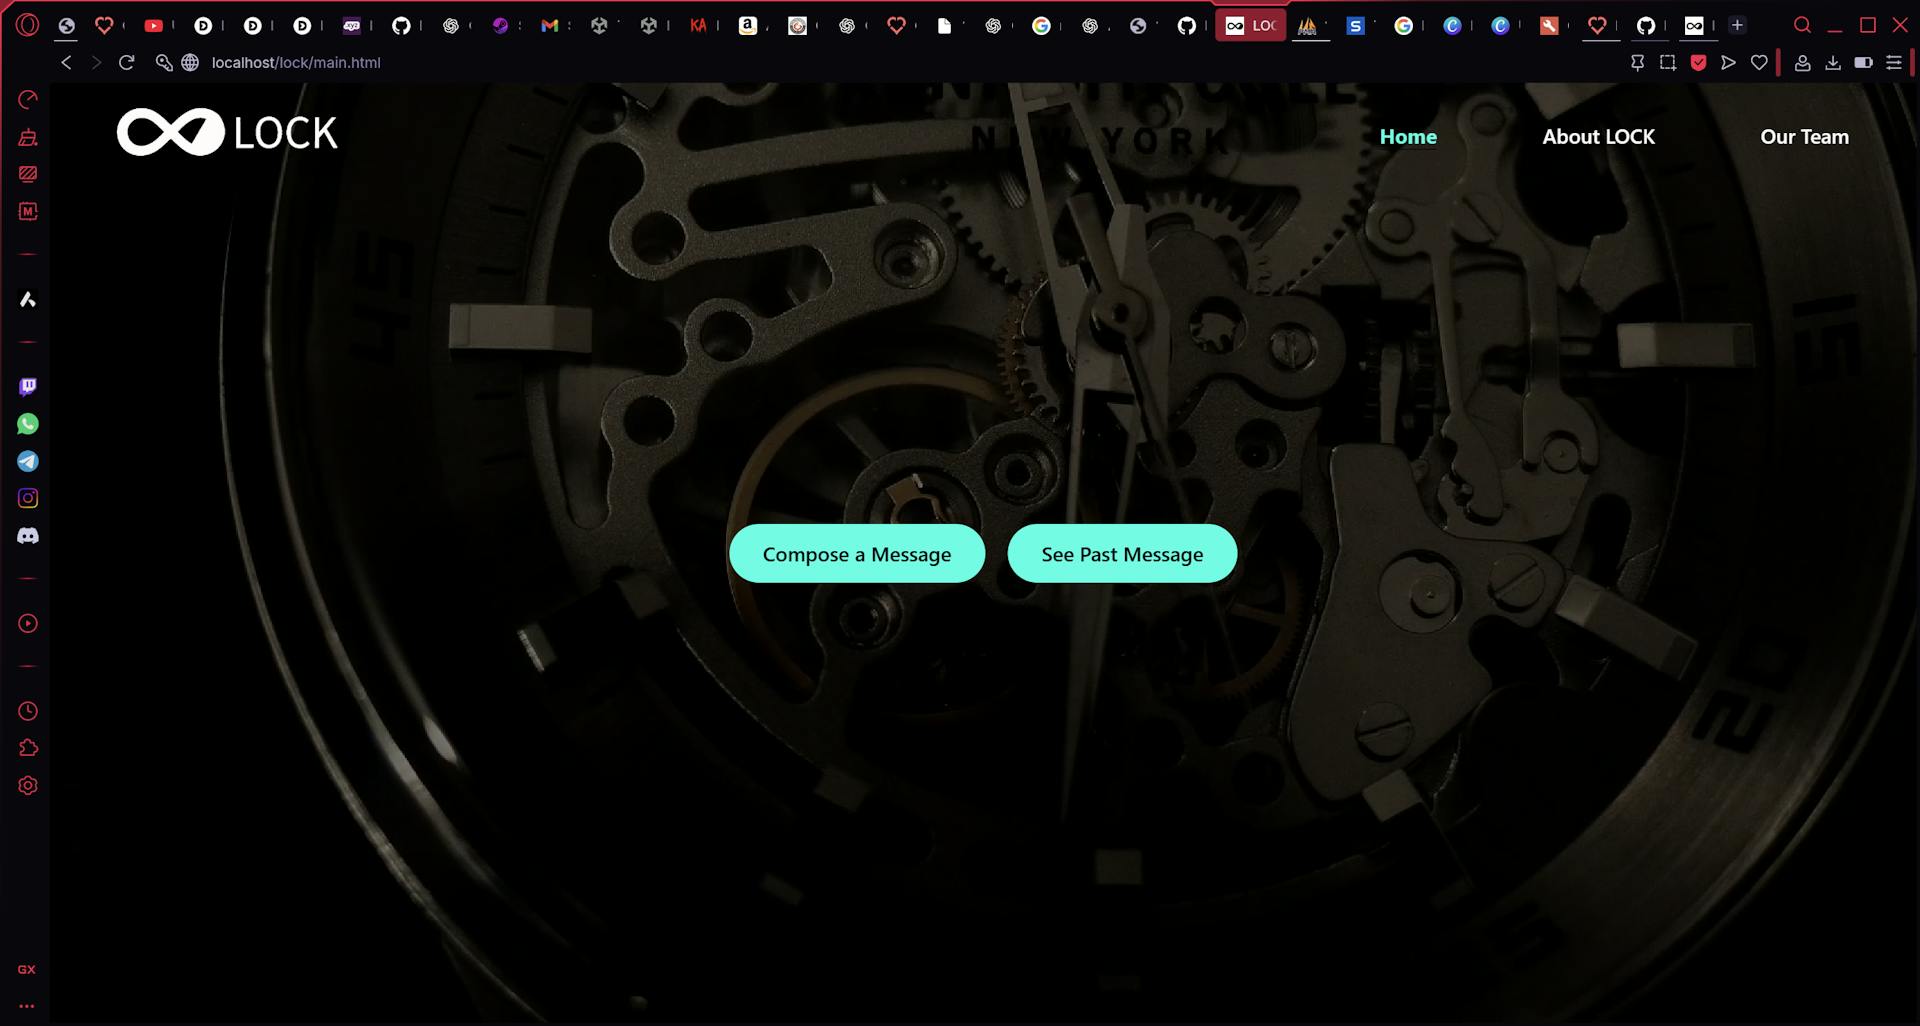Switch to the blue S tab
This screenshot has height=1026, width=1920.
point(1355,25)
